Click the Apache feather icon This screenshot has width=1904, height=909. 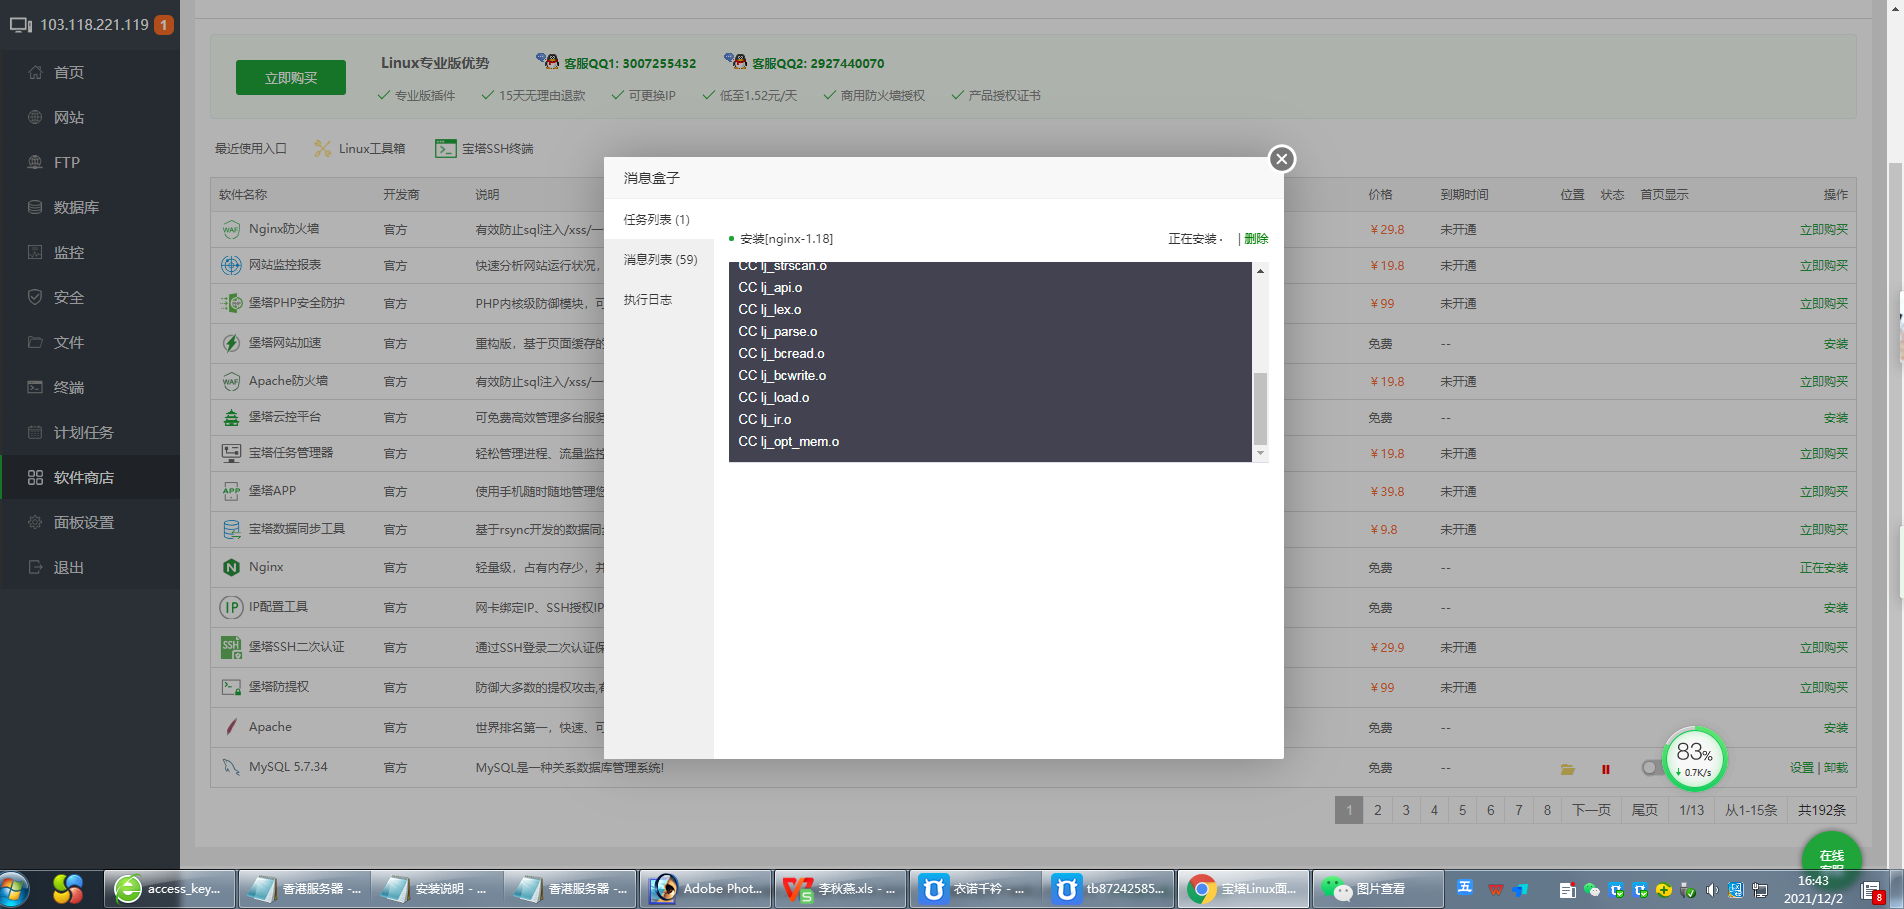click(x=231, y=727)
